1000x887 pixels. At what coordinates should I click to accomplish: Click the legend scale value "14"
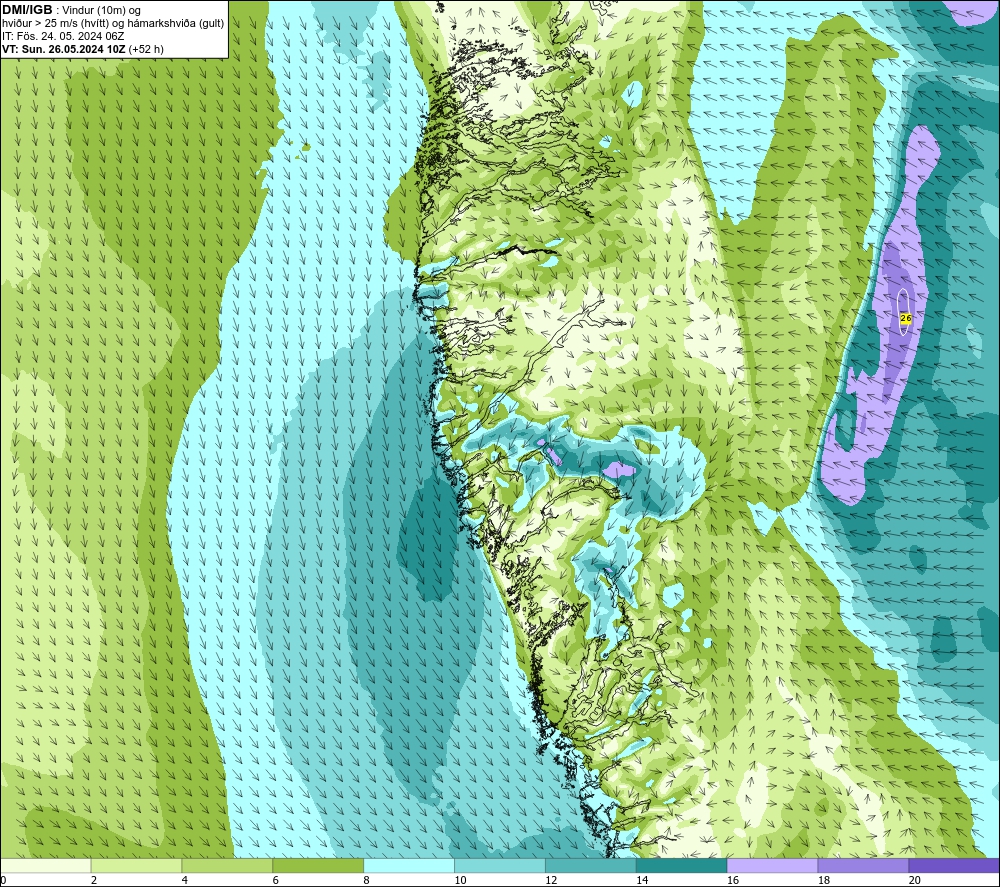pyautogui.click(x=642, y=880)
